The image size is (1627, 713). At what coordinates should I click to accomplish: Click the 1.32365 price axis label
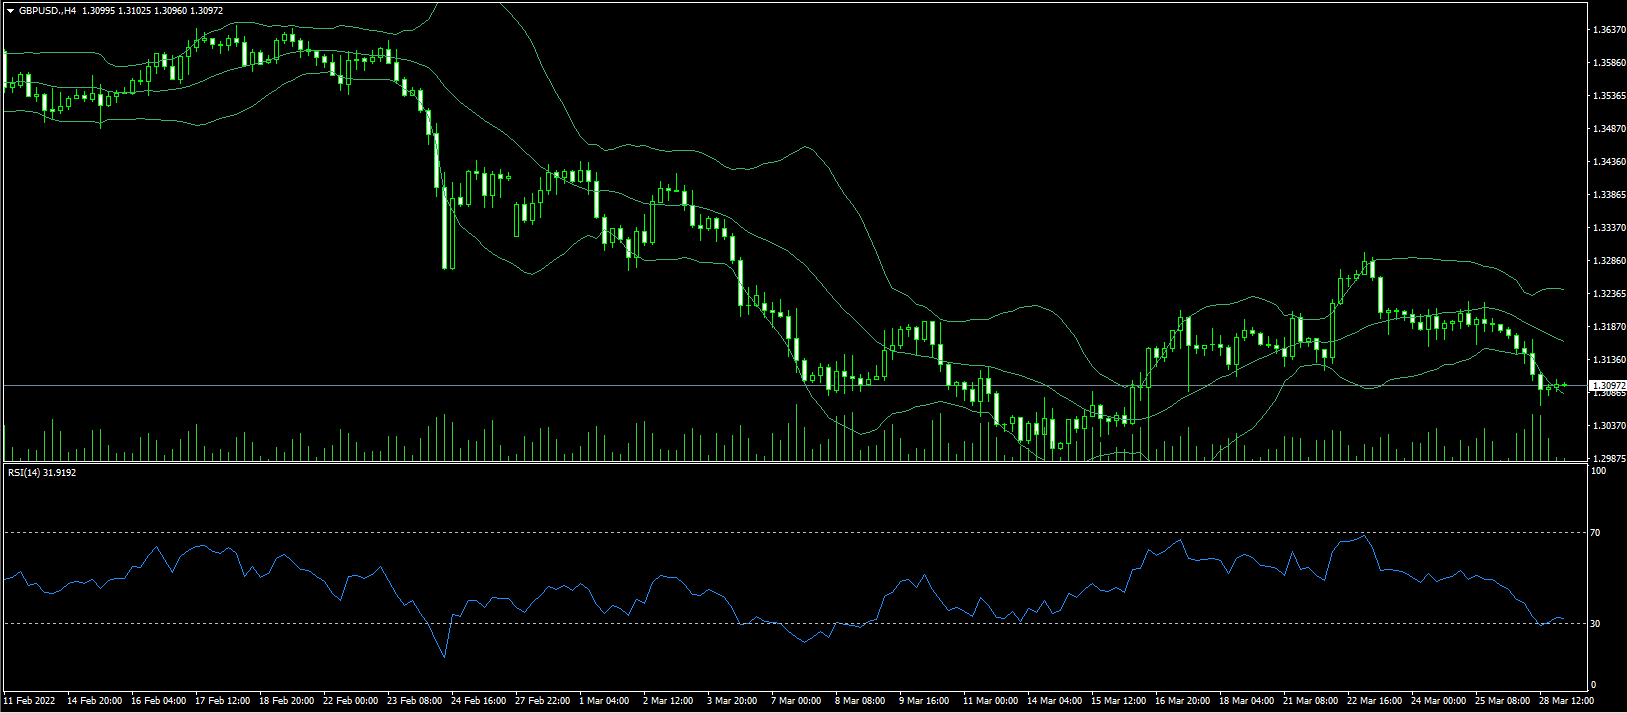pos(1608,294)
